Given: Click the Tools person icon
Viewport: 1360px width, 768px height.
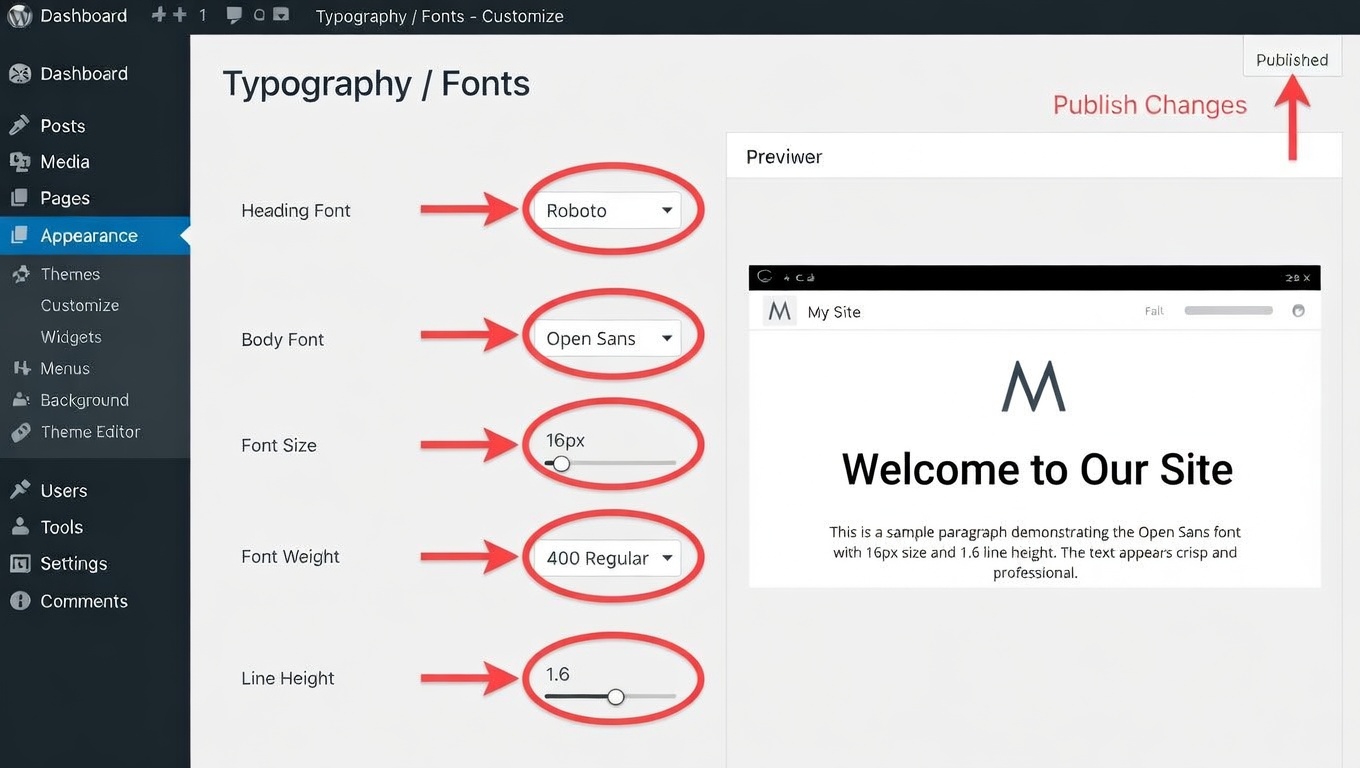Looking at the screenshot, I should coord(19,526).
